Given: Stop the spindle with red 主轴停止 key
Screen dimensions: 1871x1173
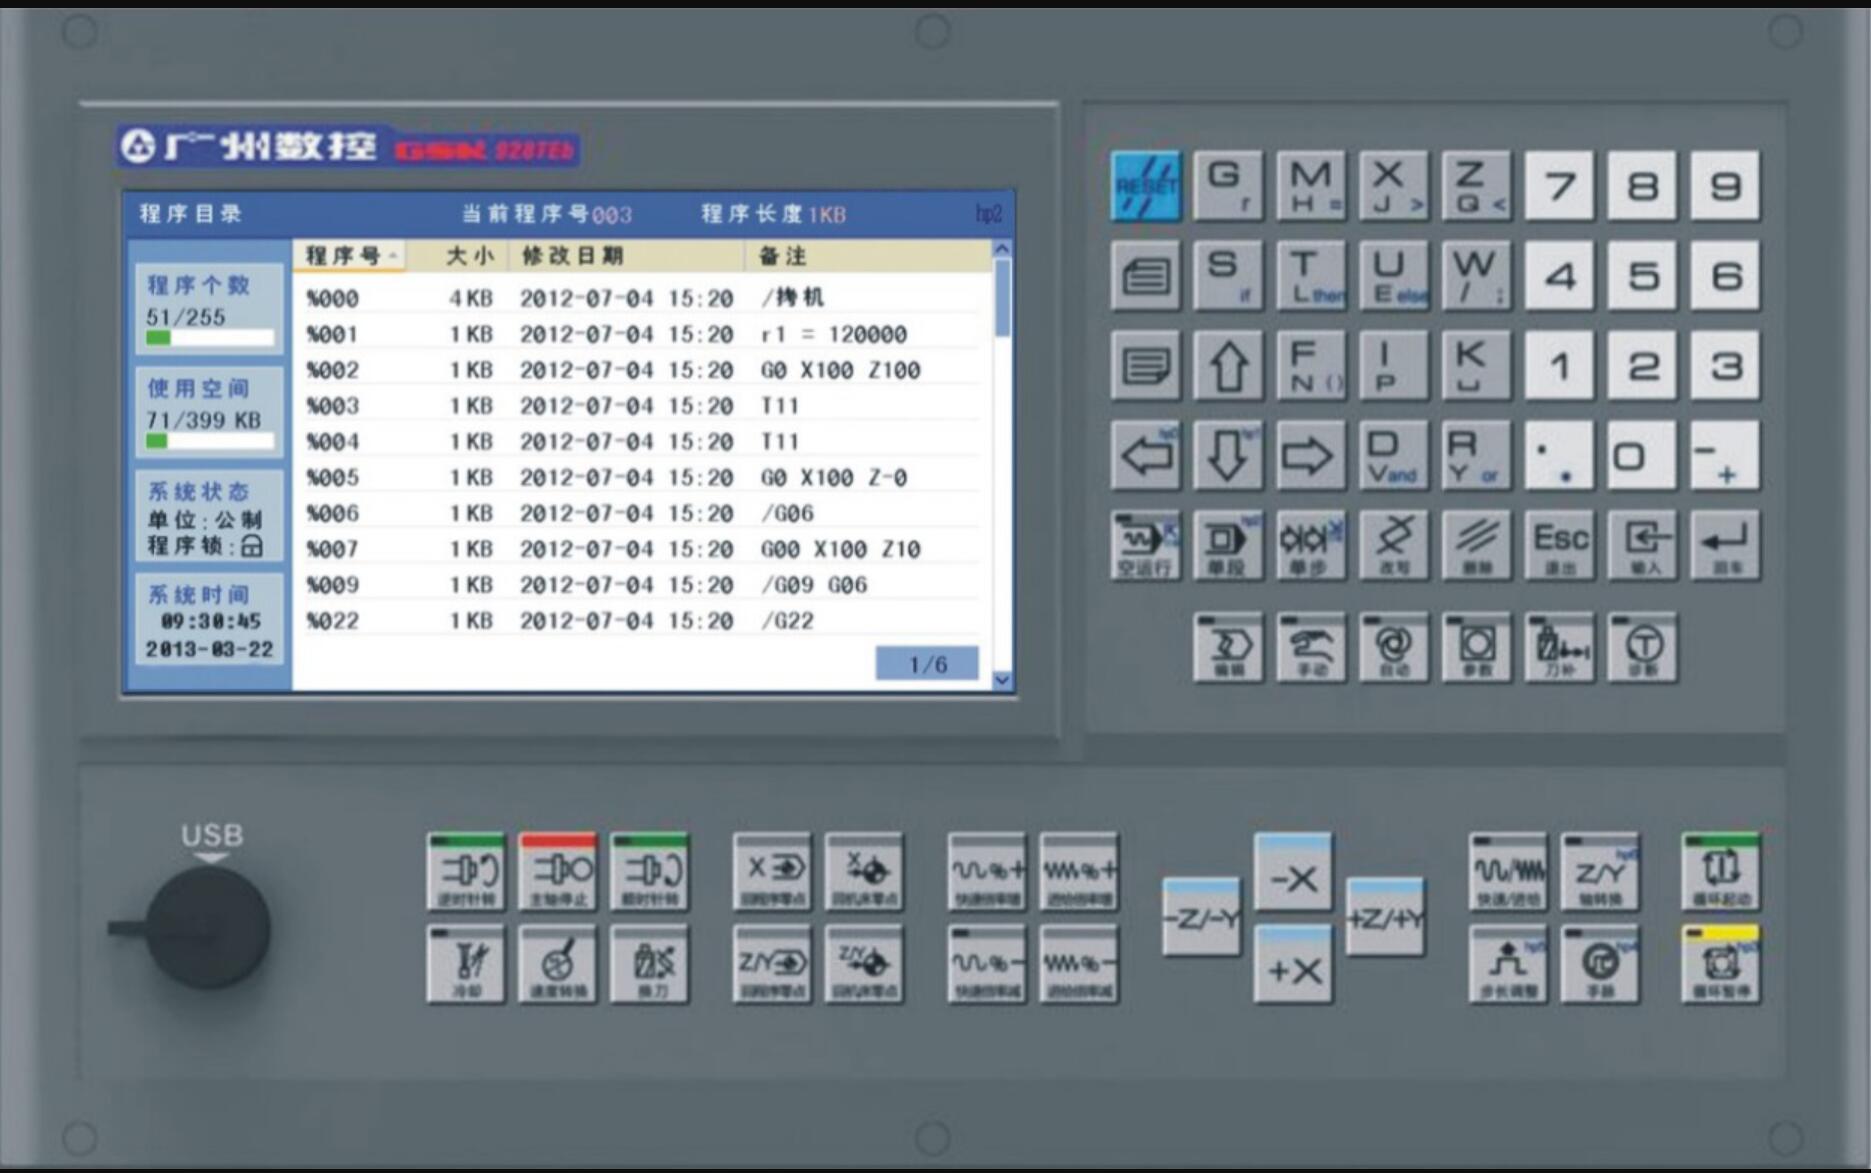Looking at the screenshot, I should 558,871.
